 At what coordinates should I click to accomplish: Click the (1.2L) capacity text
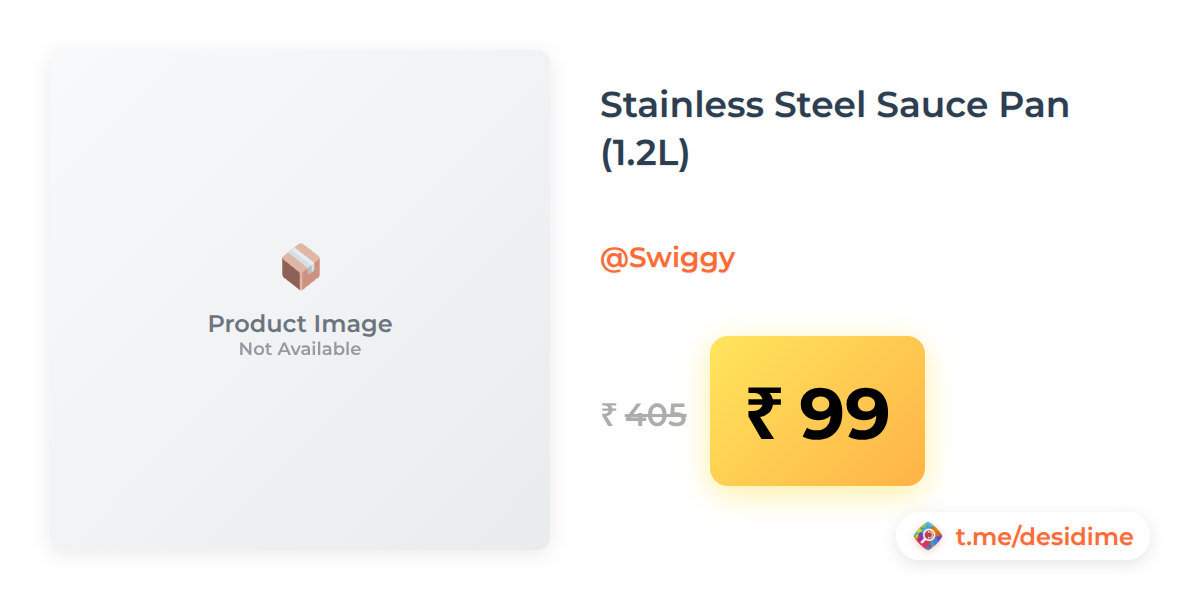(645, 154)
